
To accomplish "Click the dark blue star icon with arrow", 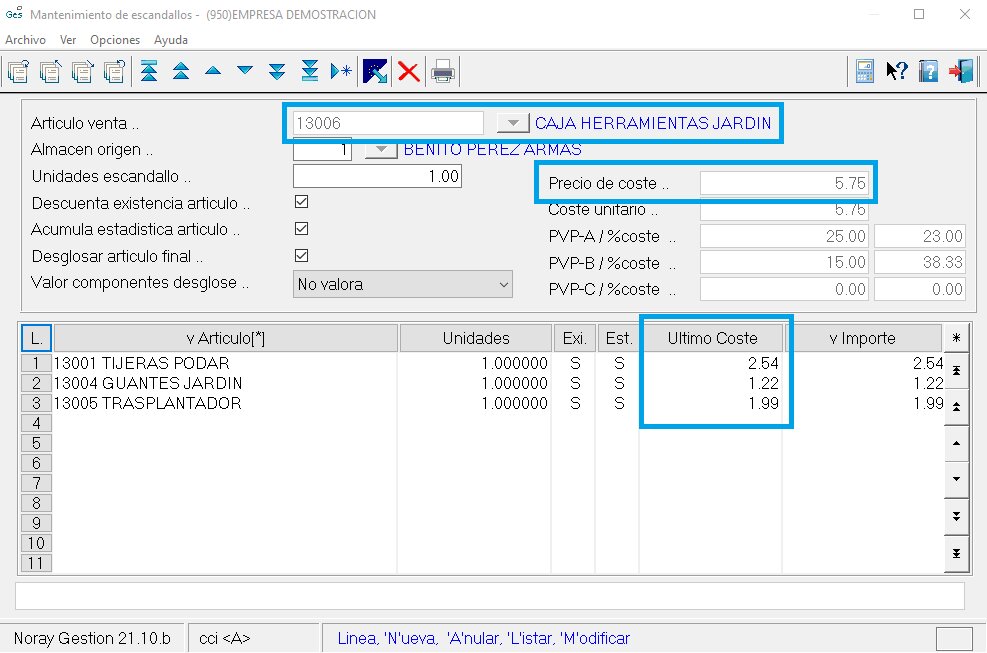I will 375,71.
